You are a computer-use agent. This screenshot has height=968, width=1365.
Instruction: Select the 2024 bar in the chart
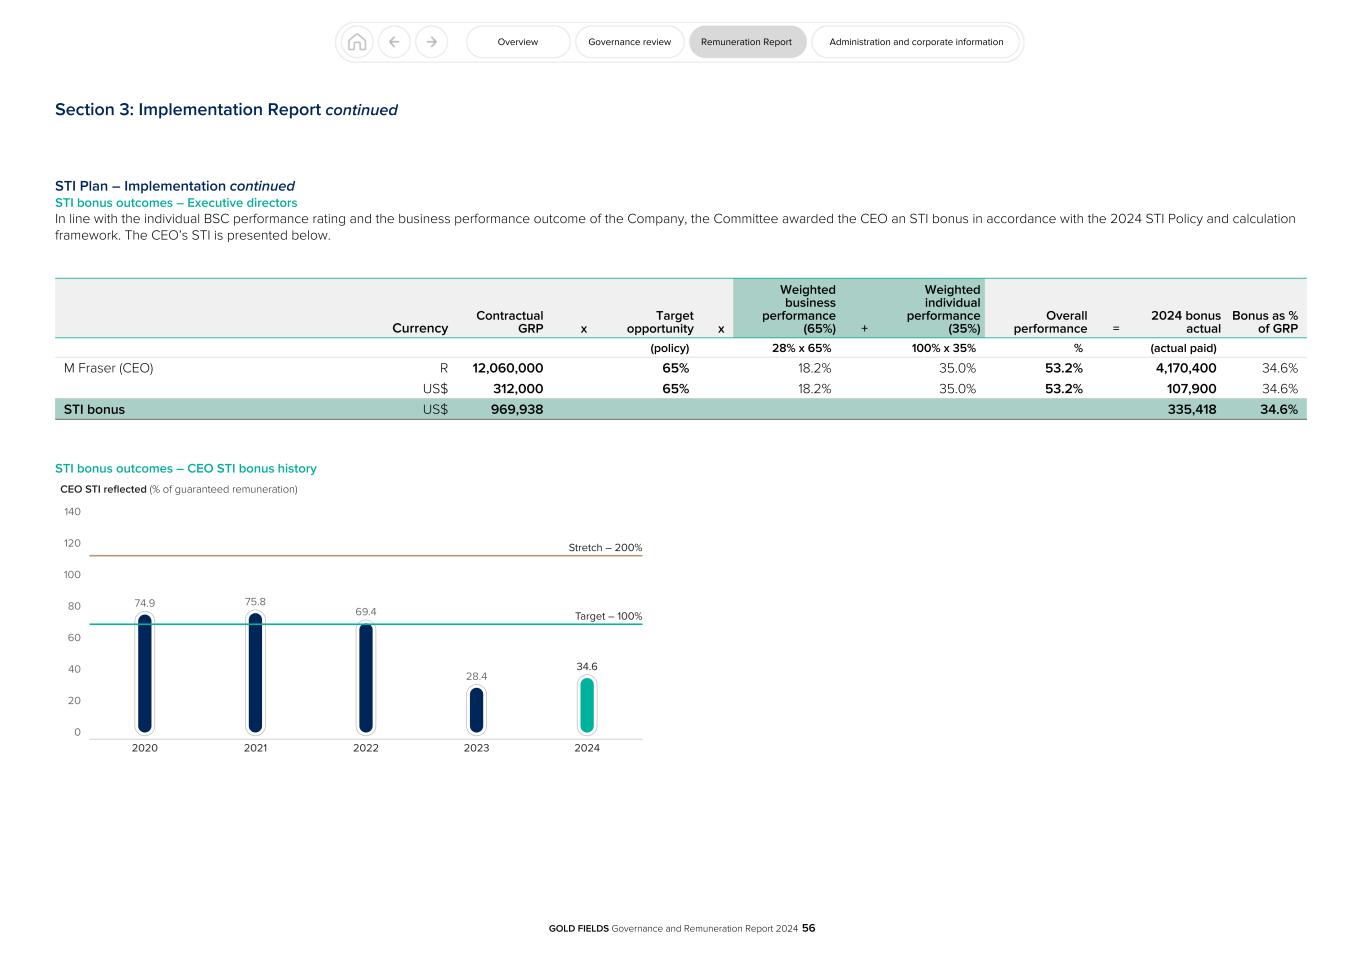point(586,705)
